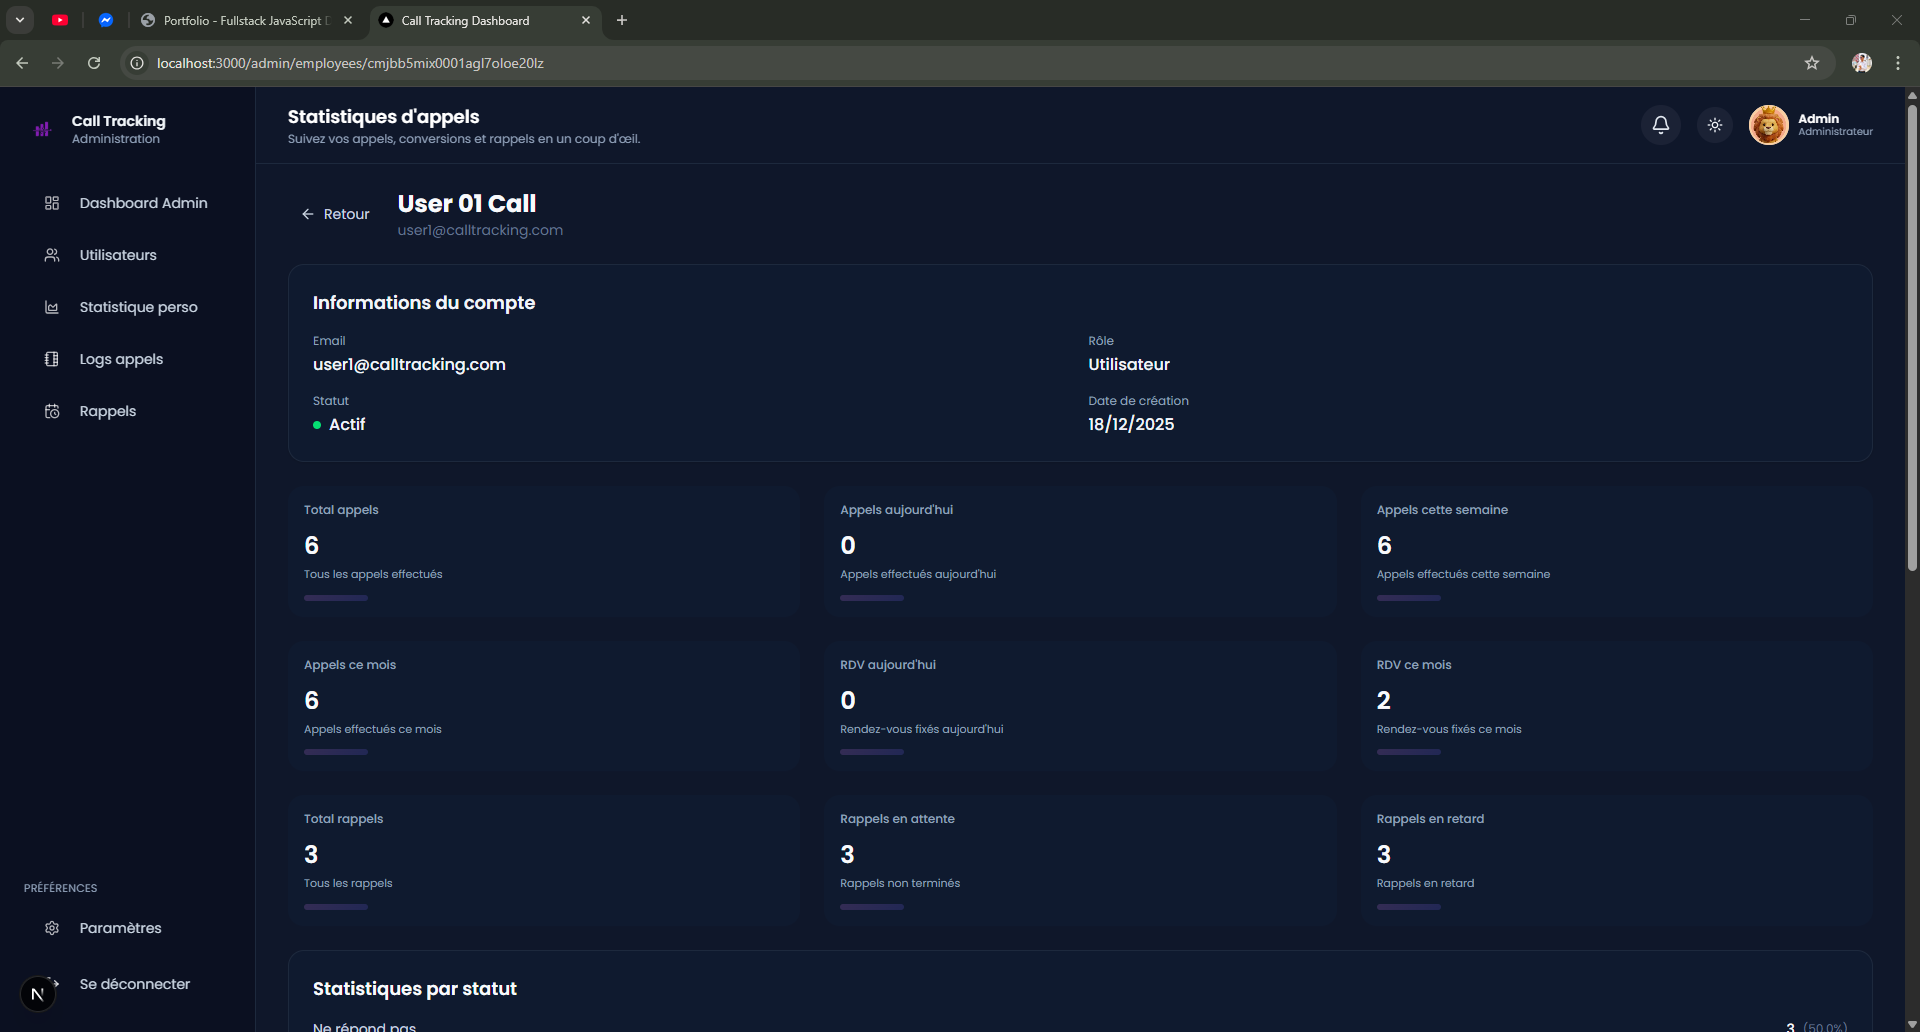Click the notifications bell icon
Viewport: 1920px width, 1032px height.
(1660, 125)
